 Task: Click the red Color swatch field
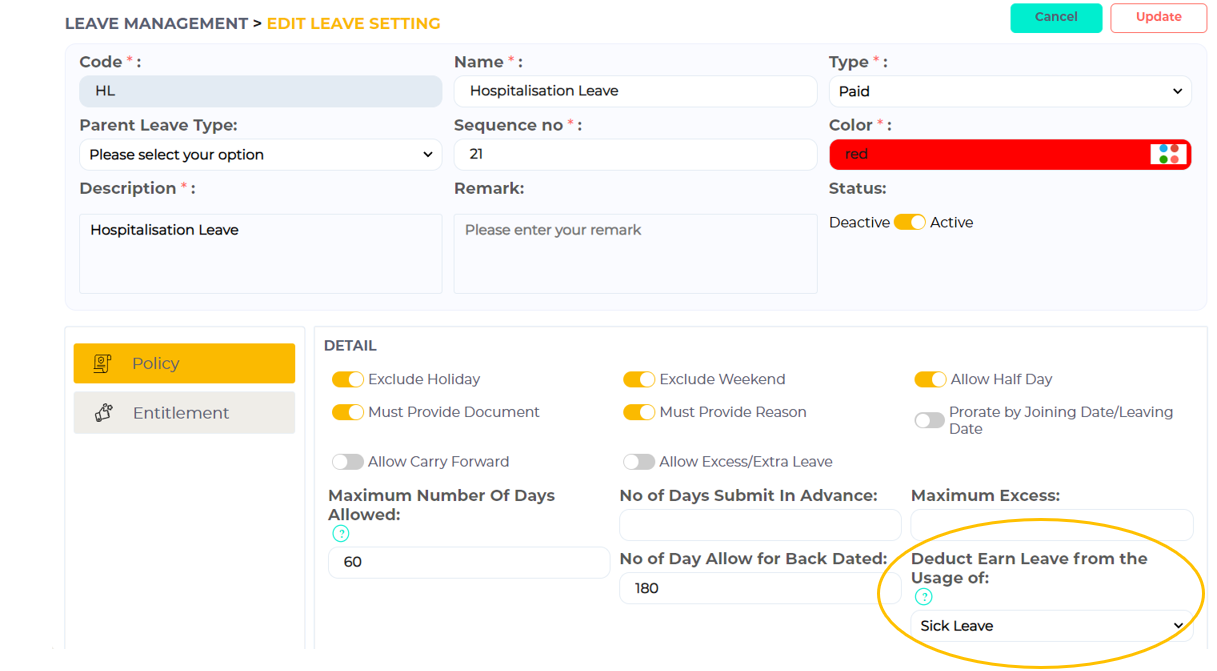point(990,155)
